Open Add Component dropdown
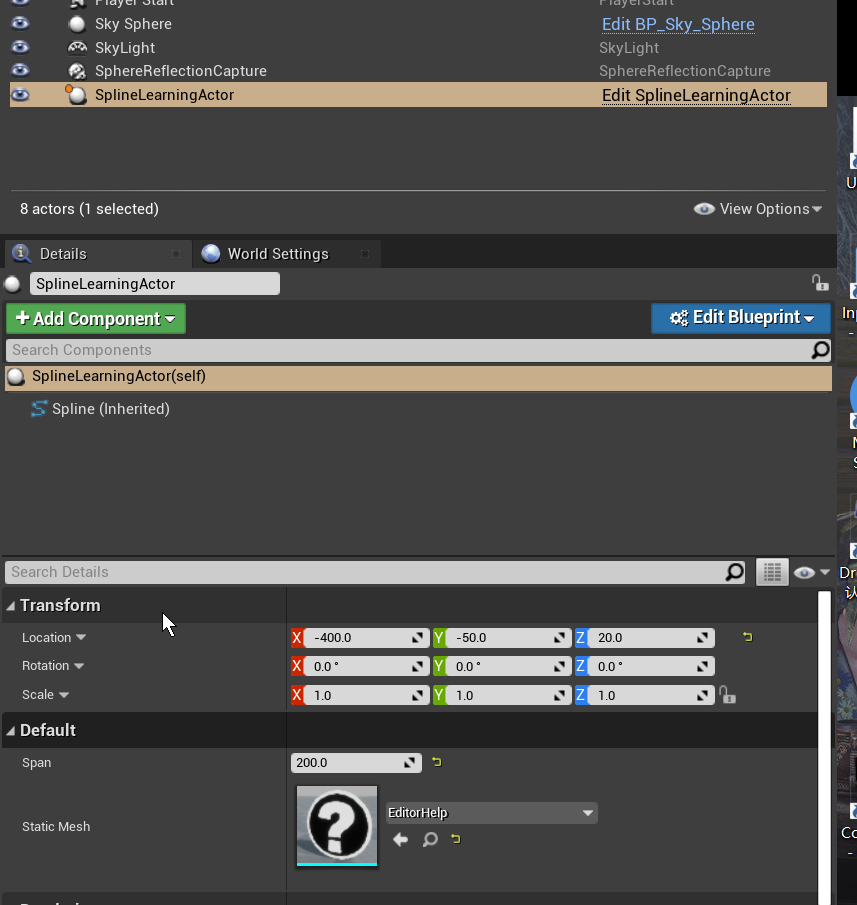Viewport: 857px width, 905px height. click(96, 319)
